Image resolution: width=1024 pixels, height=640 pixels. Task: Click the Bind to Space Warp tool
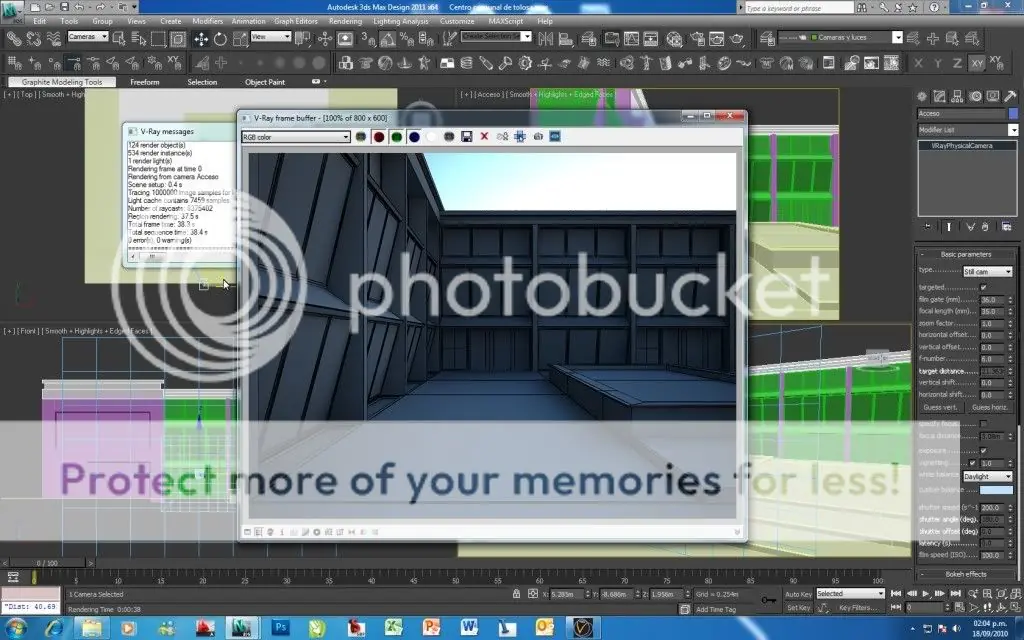point(54,39)
